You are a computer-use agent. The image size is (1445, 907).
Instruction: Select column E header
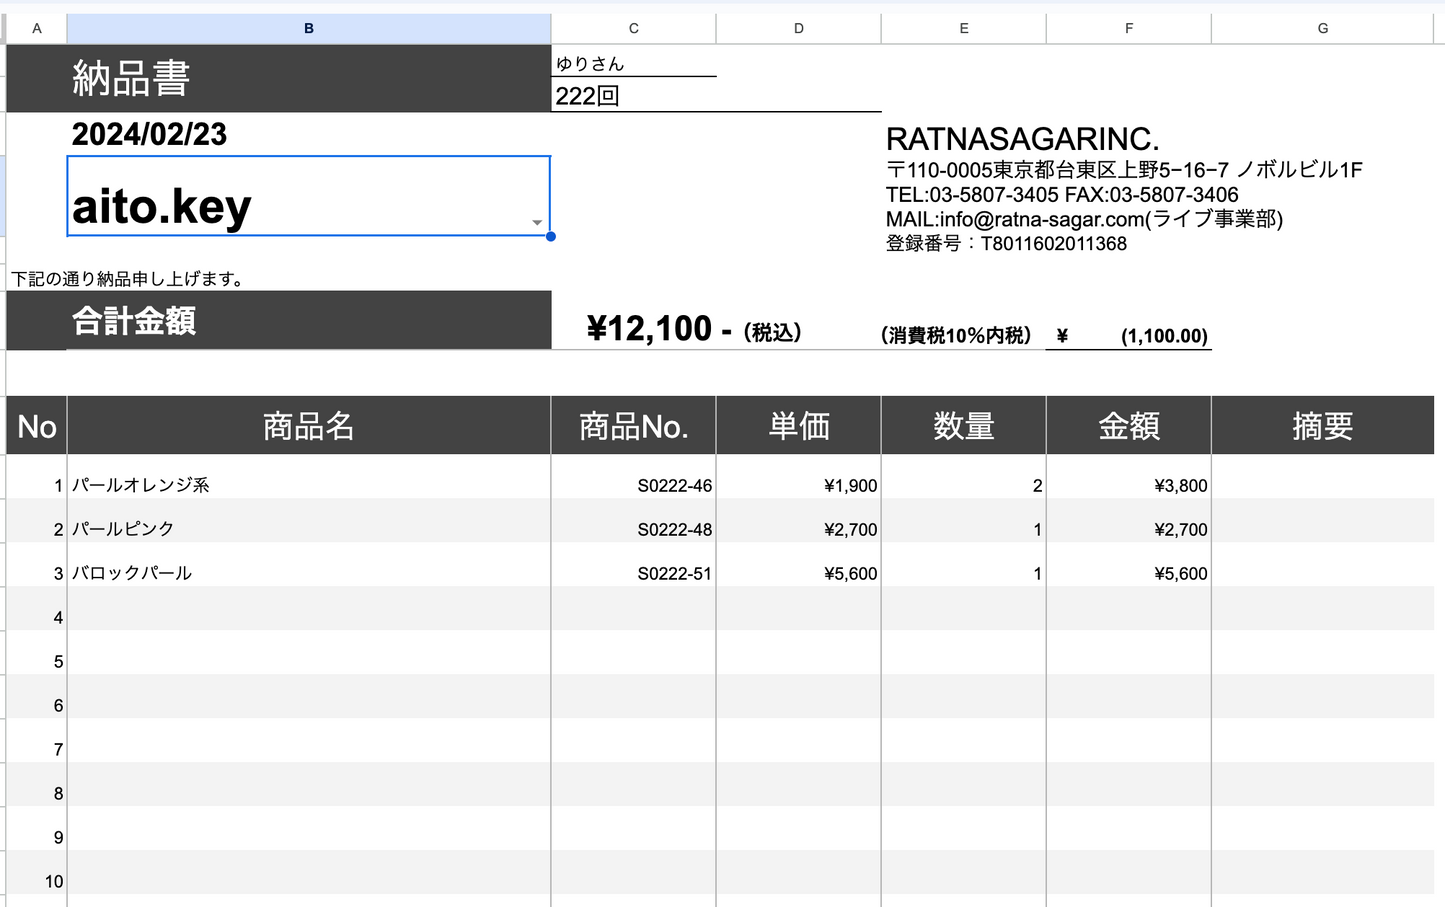pyautogui.click(x=963, y=29)
